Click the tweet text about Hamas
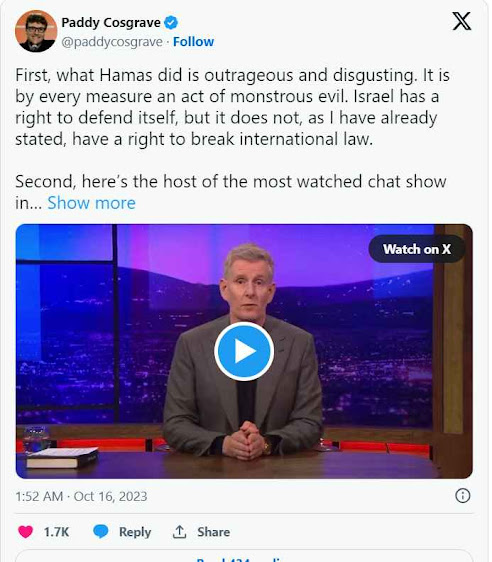The image size is (492, 562). click(x=232, y=107)
